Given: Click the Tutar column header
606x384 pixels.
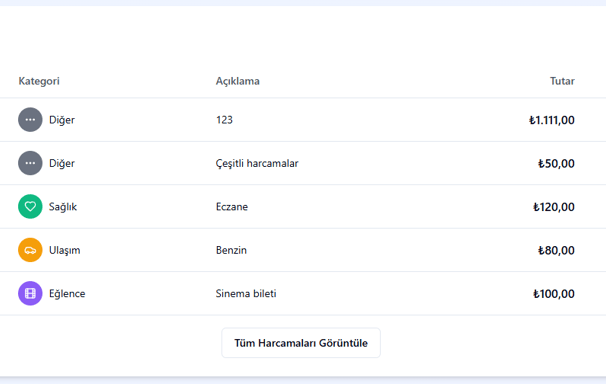Looking at the screenshot, I should (x=562, y=81).
